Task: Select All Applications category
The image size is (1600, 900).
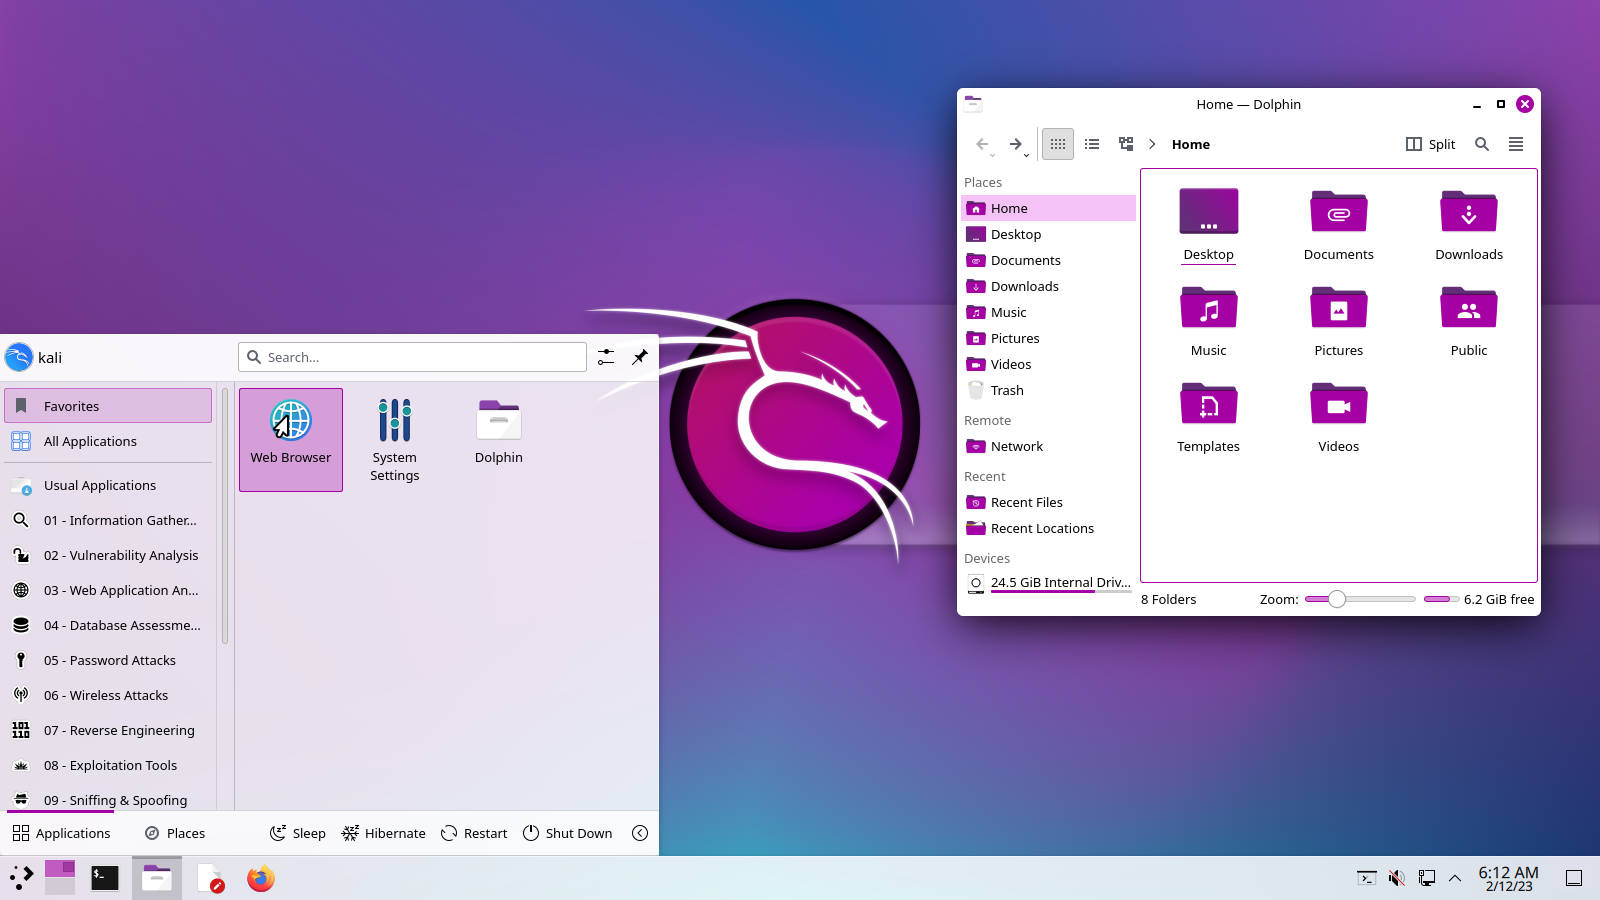Action: click(x=90, y=441)
